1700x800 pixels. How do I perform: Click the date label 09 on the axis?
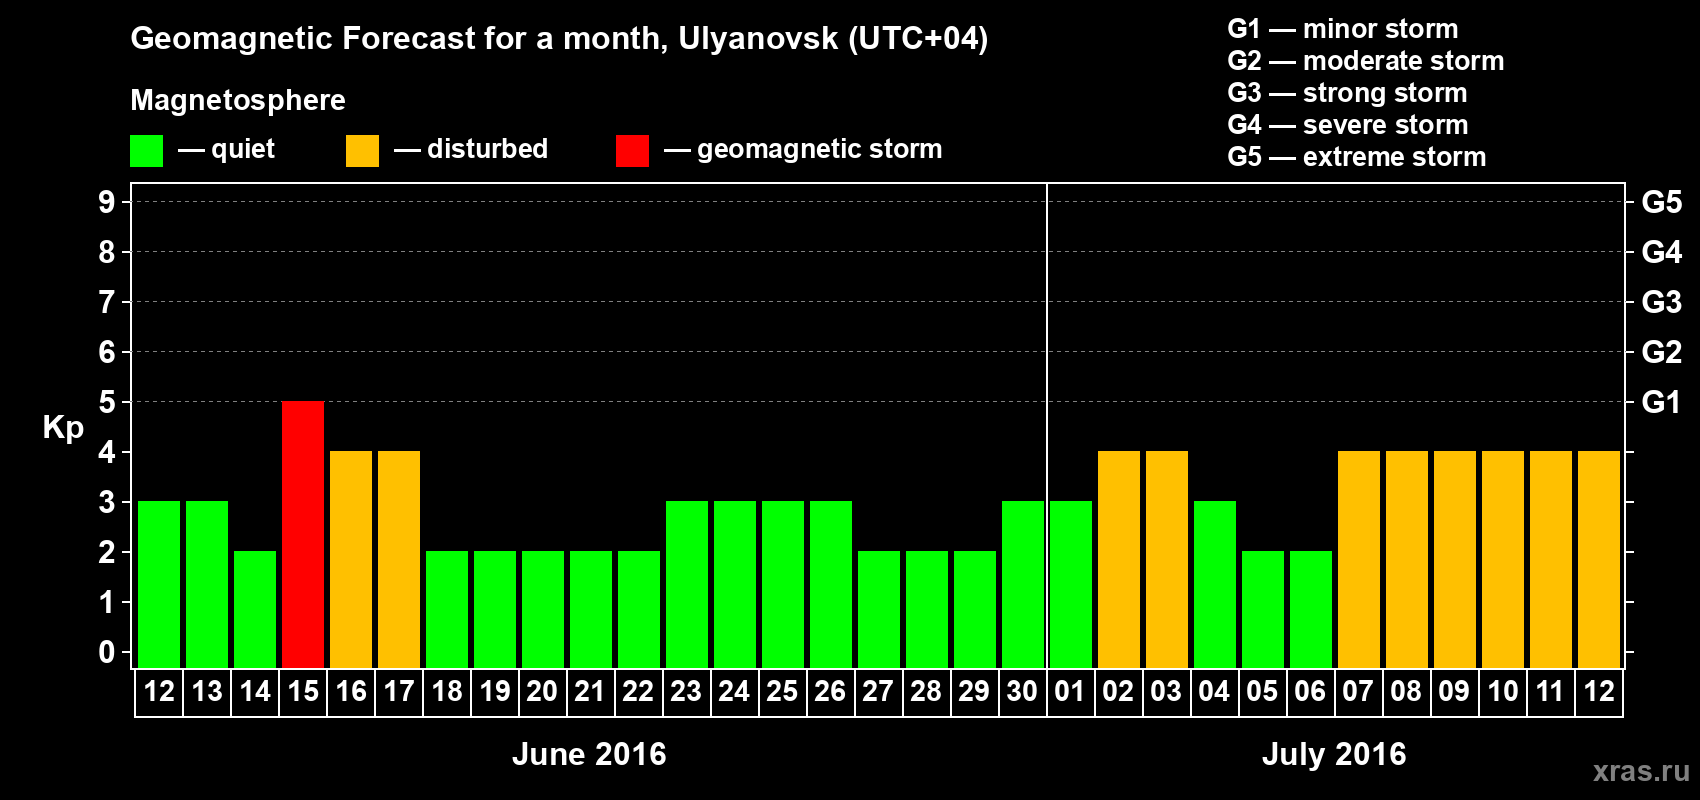click(x=1454, y=691)
